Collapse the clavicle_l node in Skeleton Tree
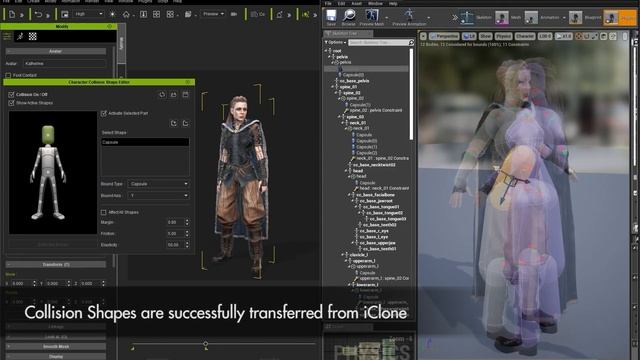The image size is (640, 360). pyautogui.click(x=342, y=255)
